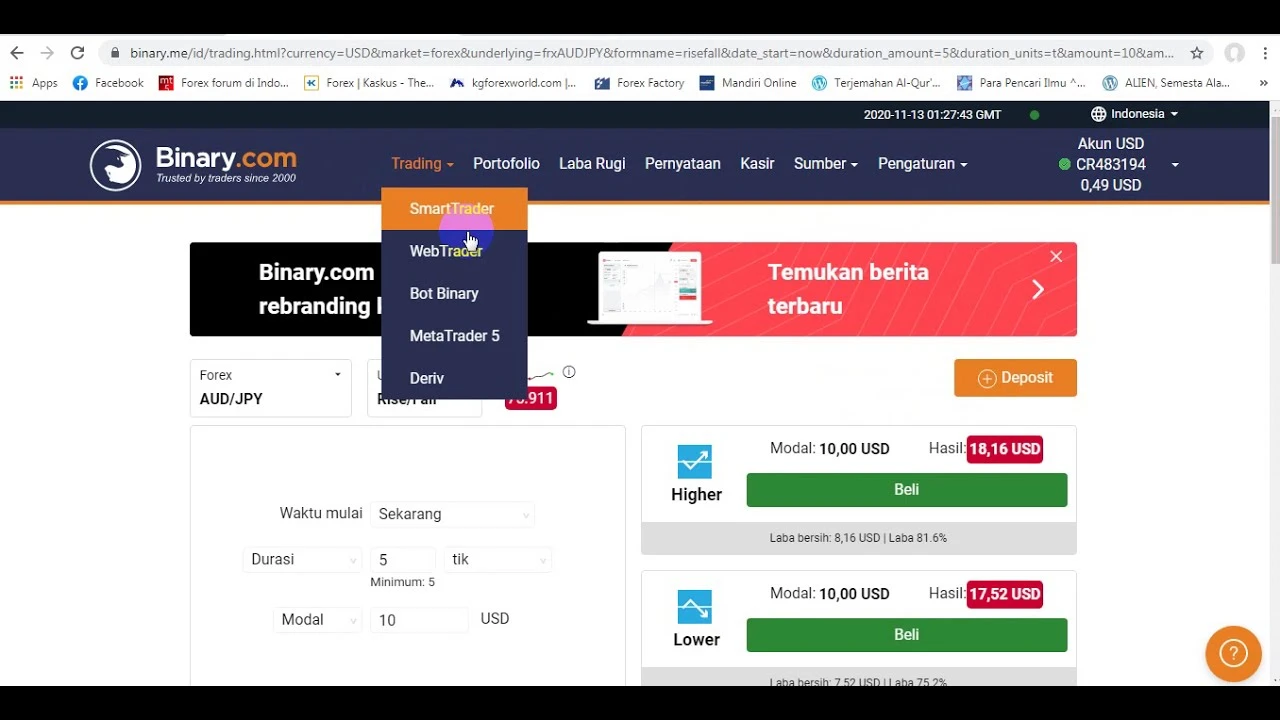Choose Deriv in the Trading dropdown
Screen dimensions: 1280x720
click(x=454, y=378)
